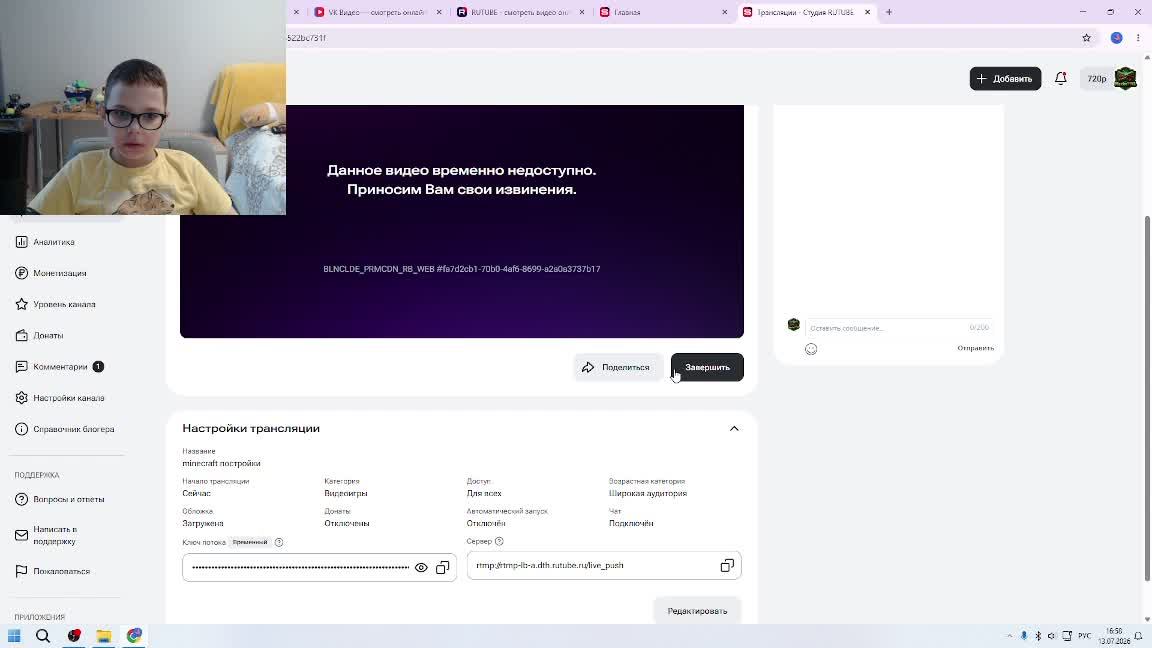Click the Редактировать button

[697, 611]
